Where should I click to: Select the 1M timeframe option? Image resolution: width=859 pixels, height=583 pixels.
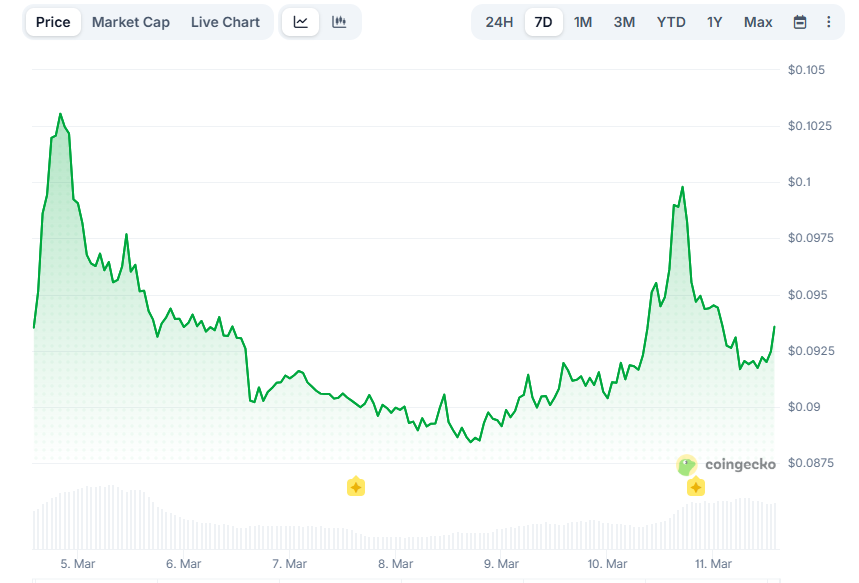tap(581, 21)
